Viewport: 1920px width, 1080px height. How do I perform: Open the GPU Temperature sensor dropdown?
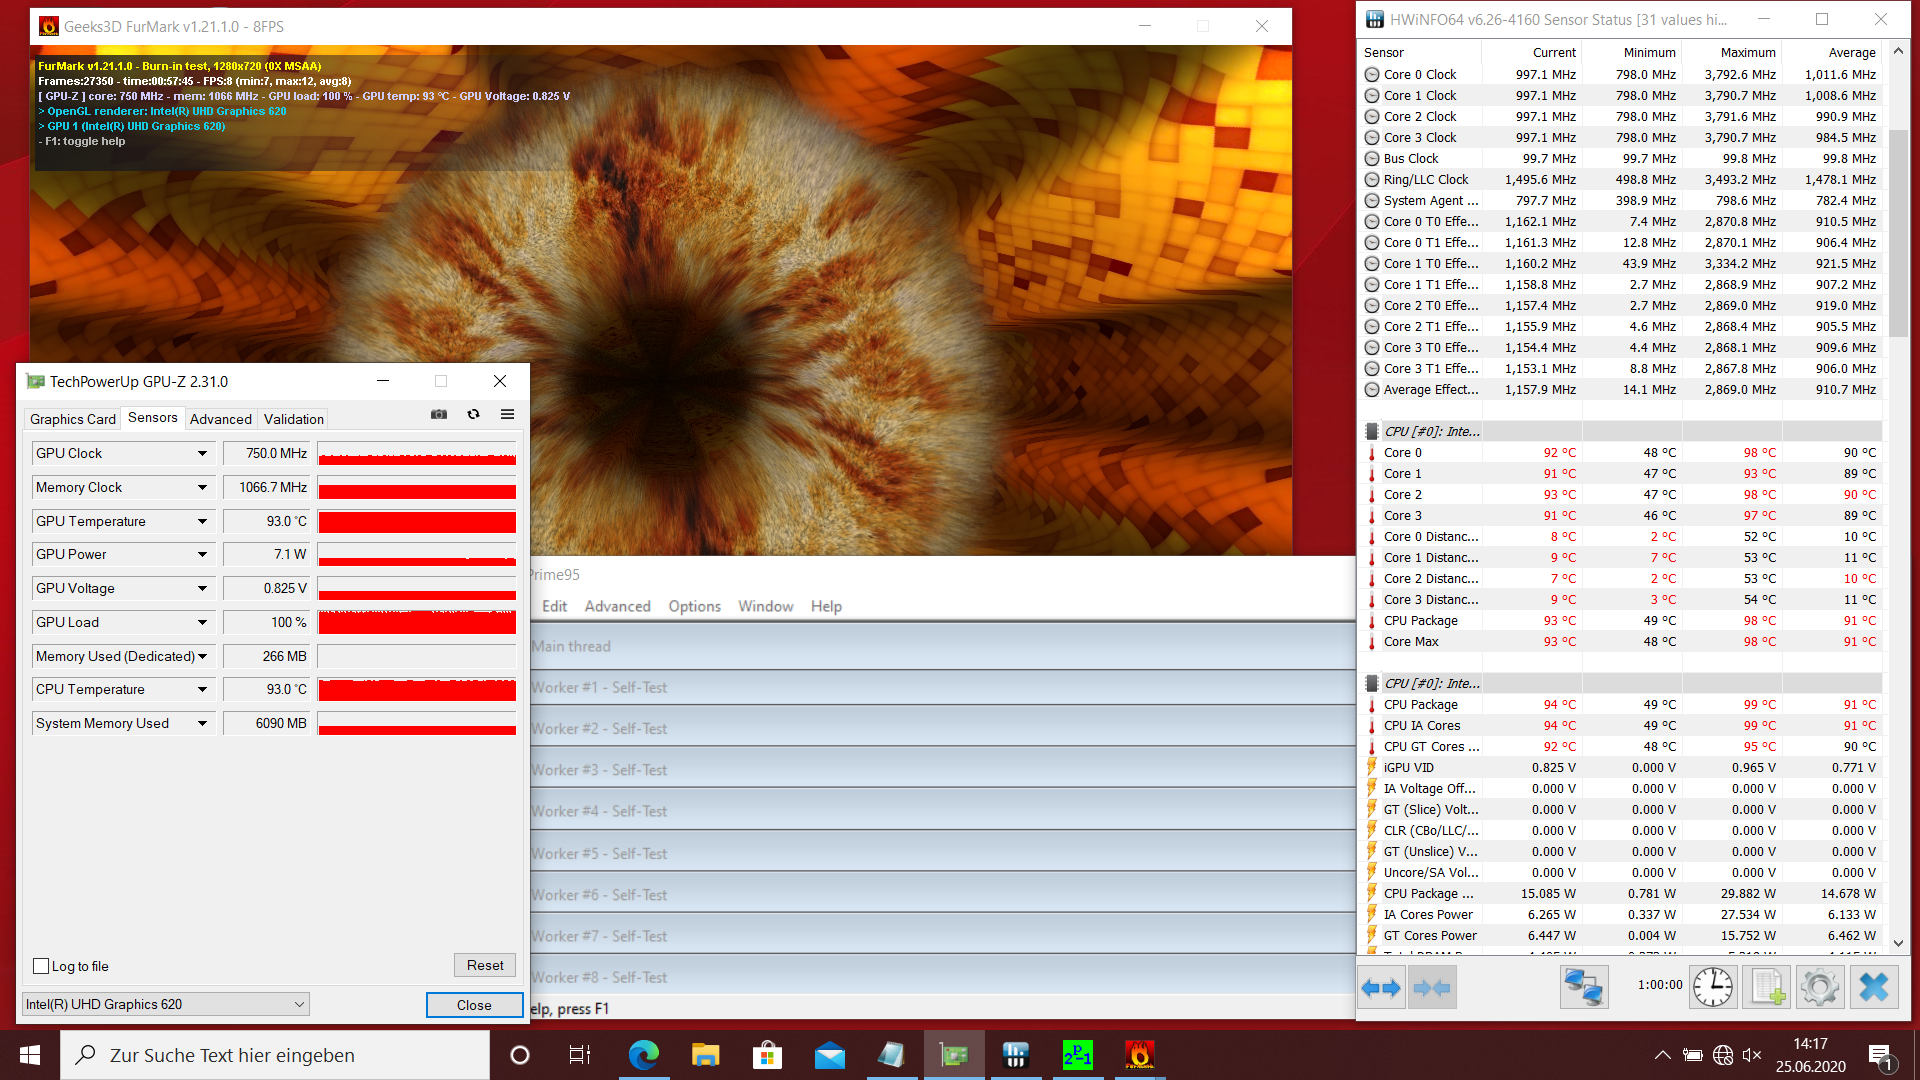[x=202, y=522]
